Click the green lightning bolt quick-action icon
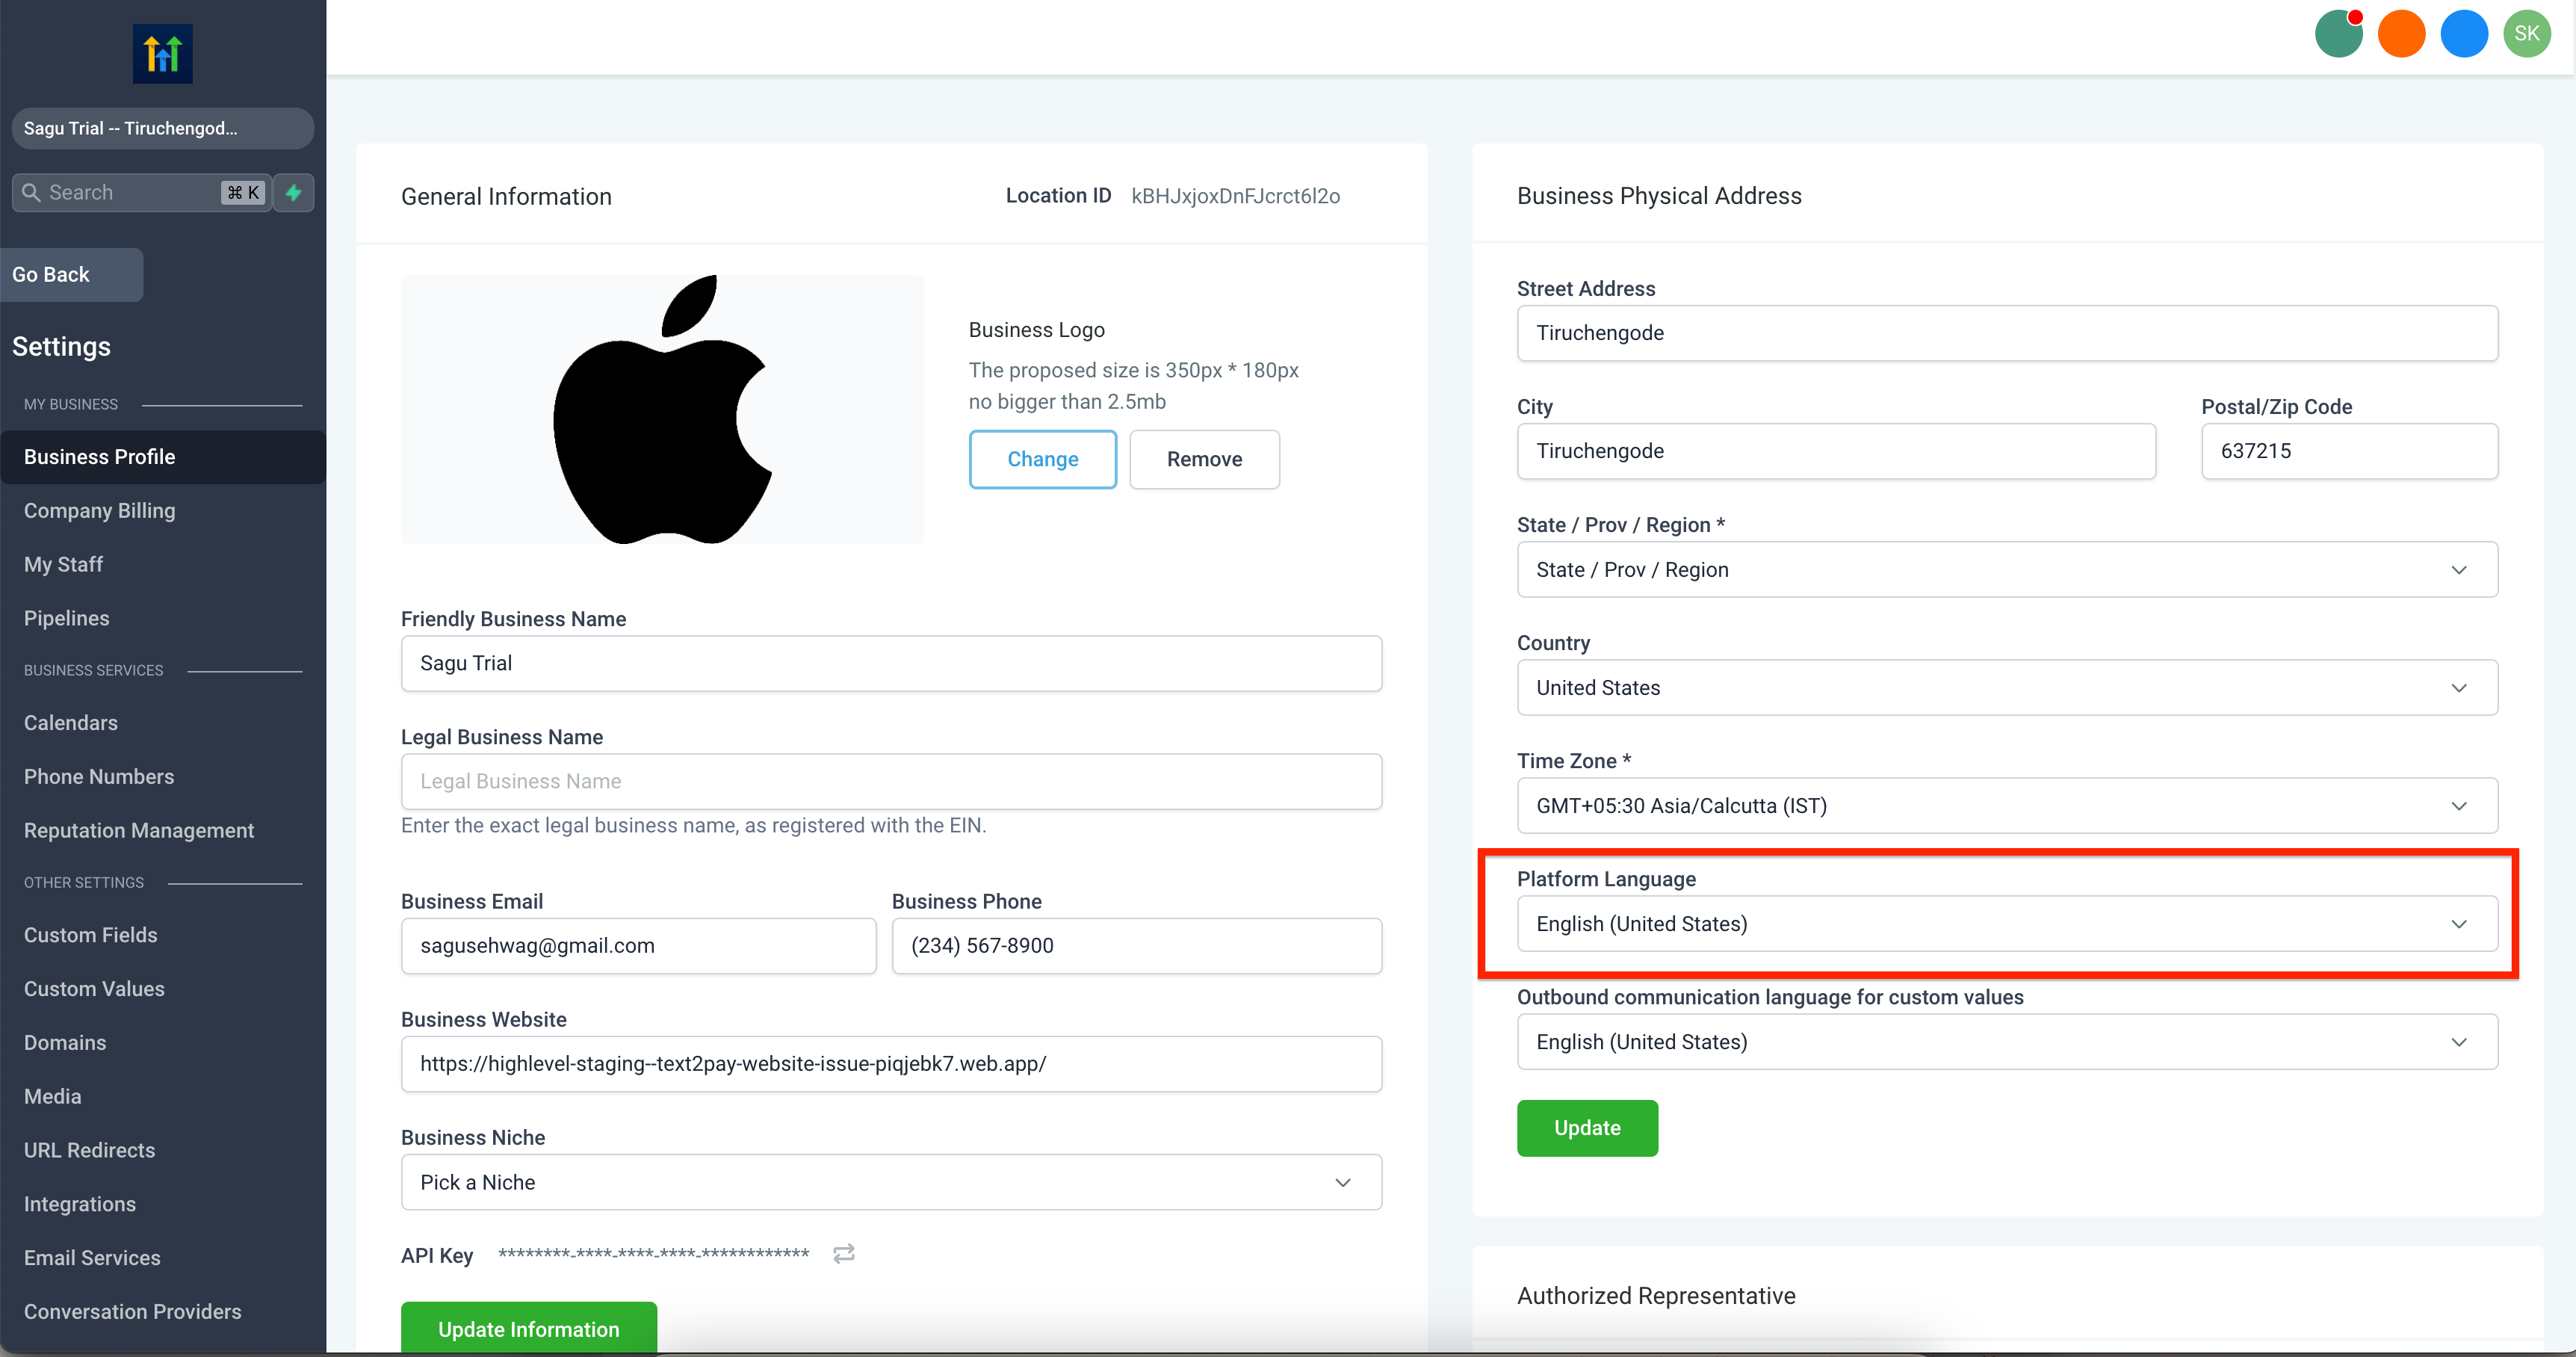2576x1357 pixels. pyautogui.click(x=293, y=192)
